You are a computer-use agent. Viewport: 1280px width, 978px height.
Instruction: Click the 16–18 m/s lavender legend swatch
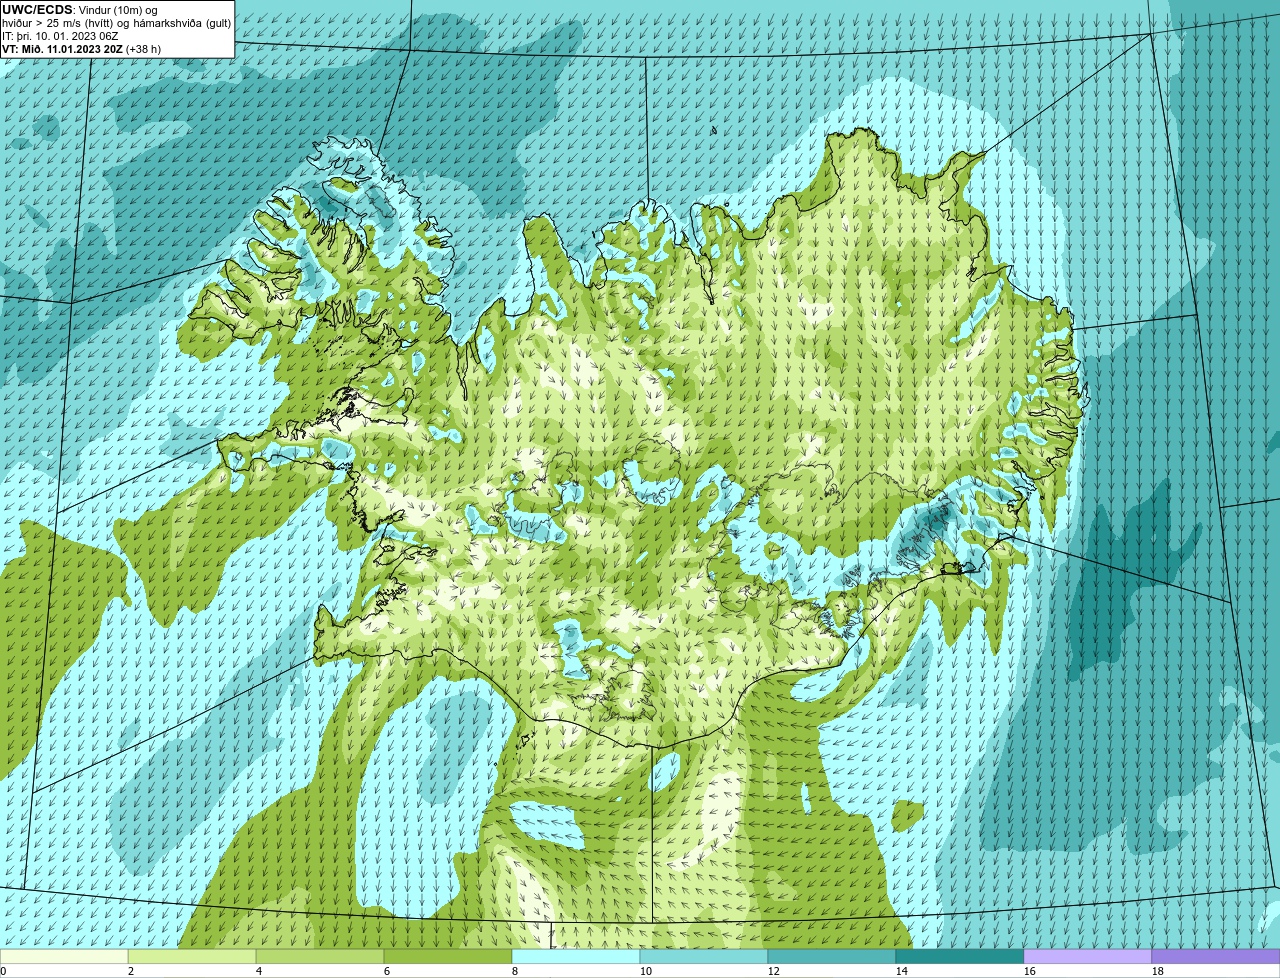pyautogui.click(x=1088, y=956)
